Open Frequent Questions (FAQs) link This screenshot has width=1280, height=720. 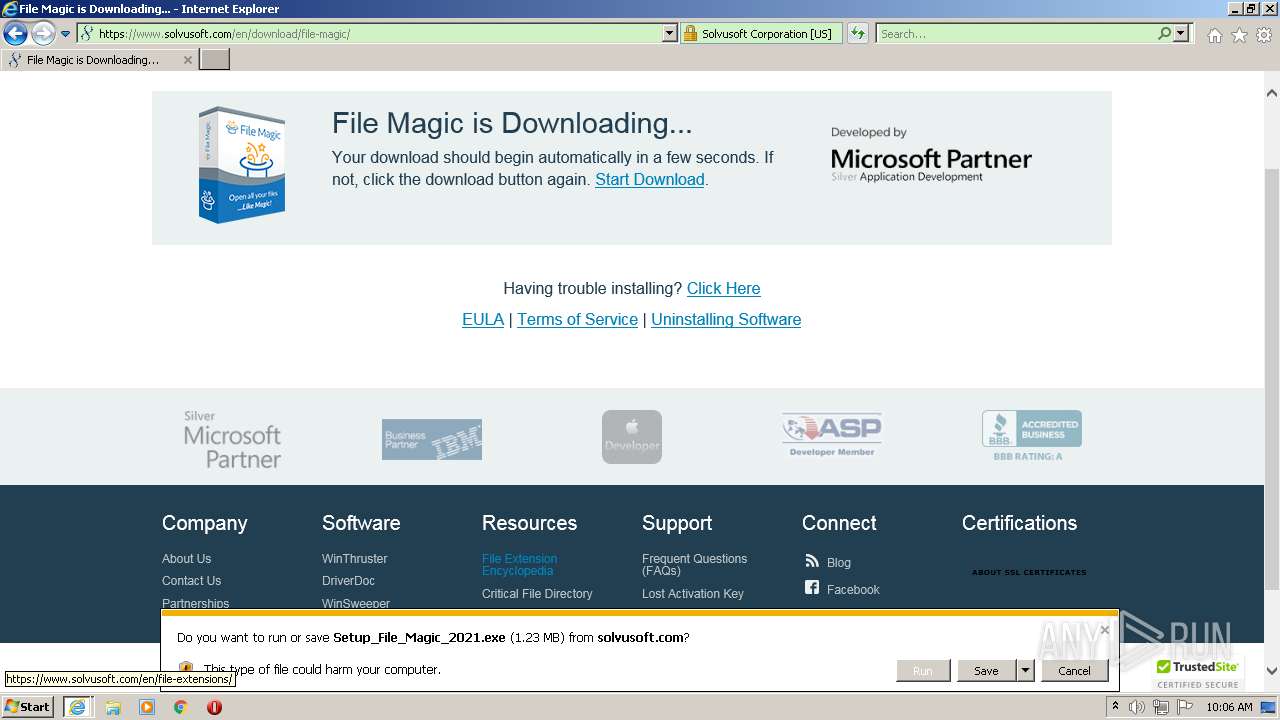point(694,565)
